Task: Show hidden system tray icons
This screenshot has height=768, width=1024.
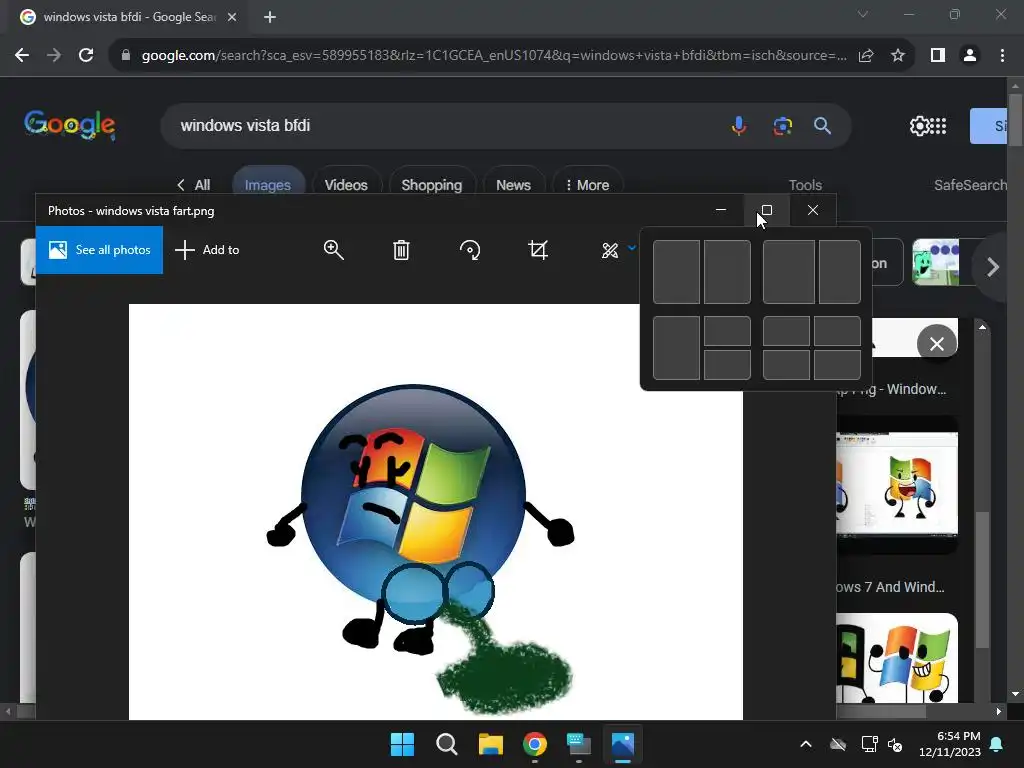Action: click(x=806, y=744)
